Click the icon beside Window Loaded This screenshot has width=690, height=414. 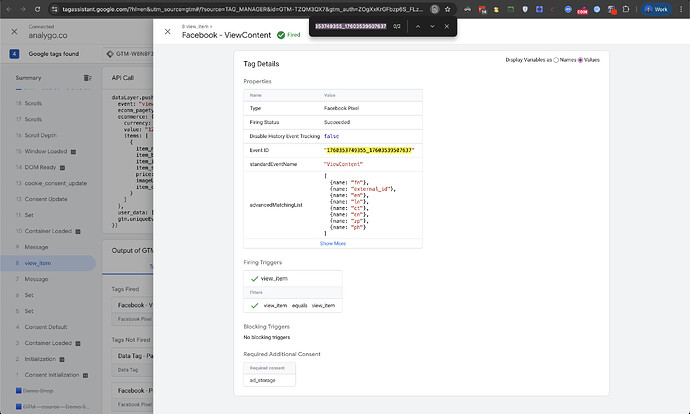(73, 152)
